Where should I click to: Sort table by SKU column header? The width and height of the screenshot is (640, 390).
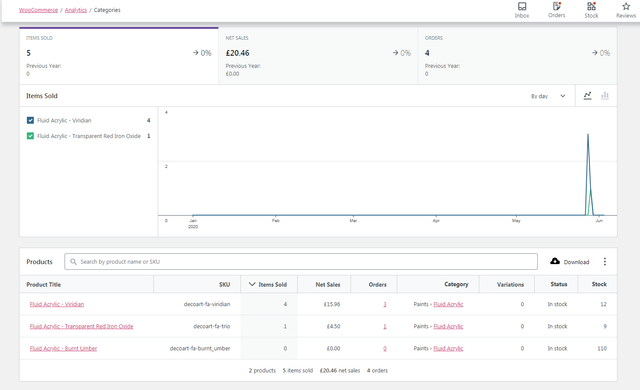[x=224, y=284]
